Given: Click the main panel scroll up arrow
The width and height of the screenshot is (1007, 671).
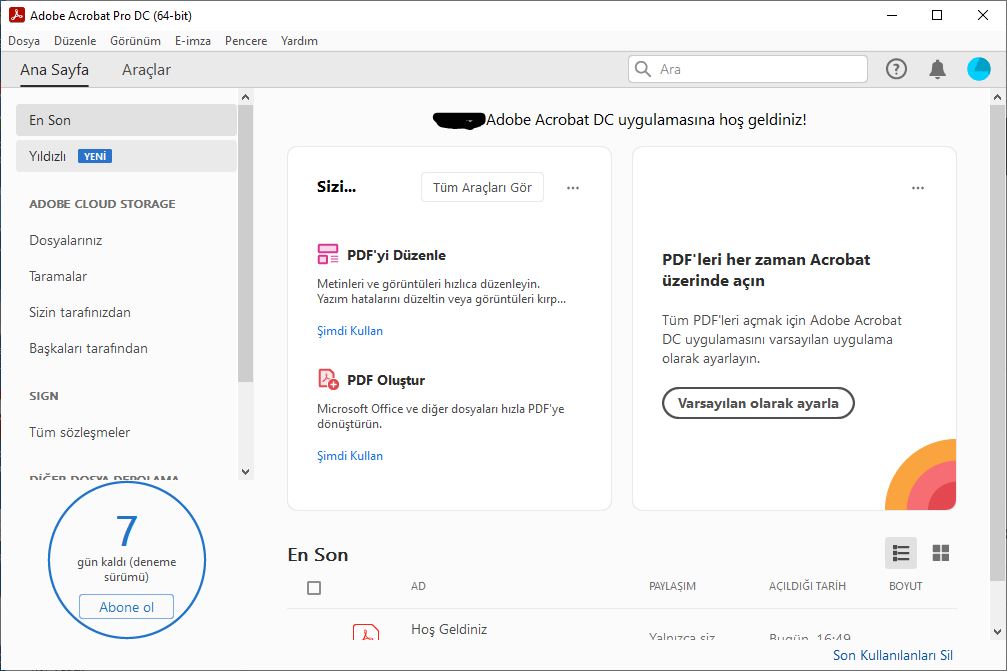Looking at the screenshot, I should [x=997, y=97].
